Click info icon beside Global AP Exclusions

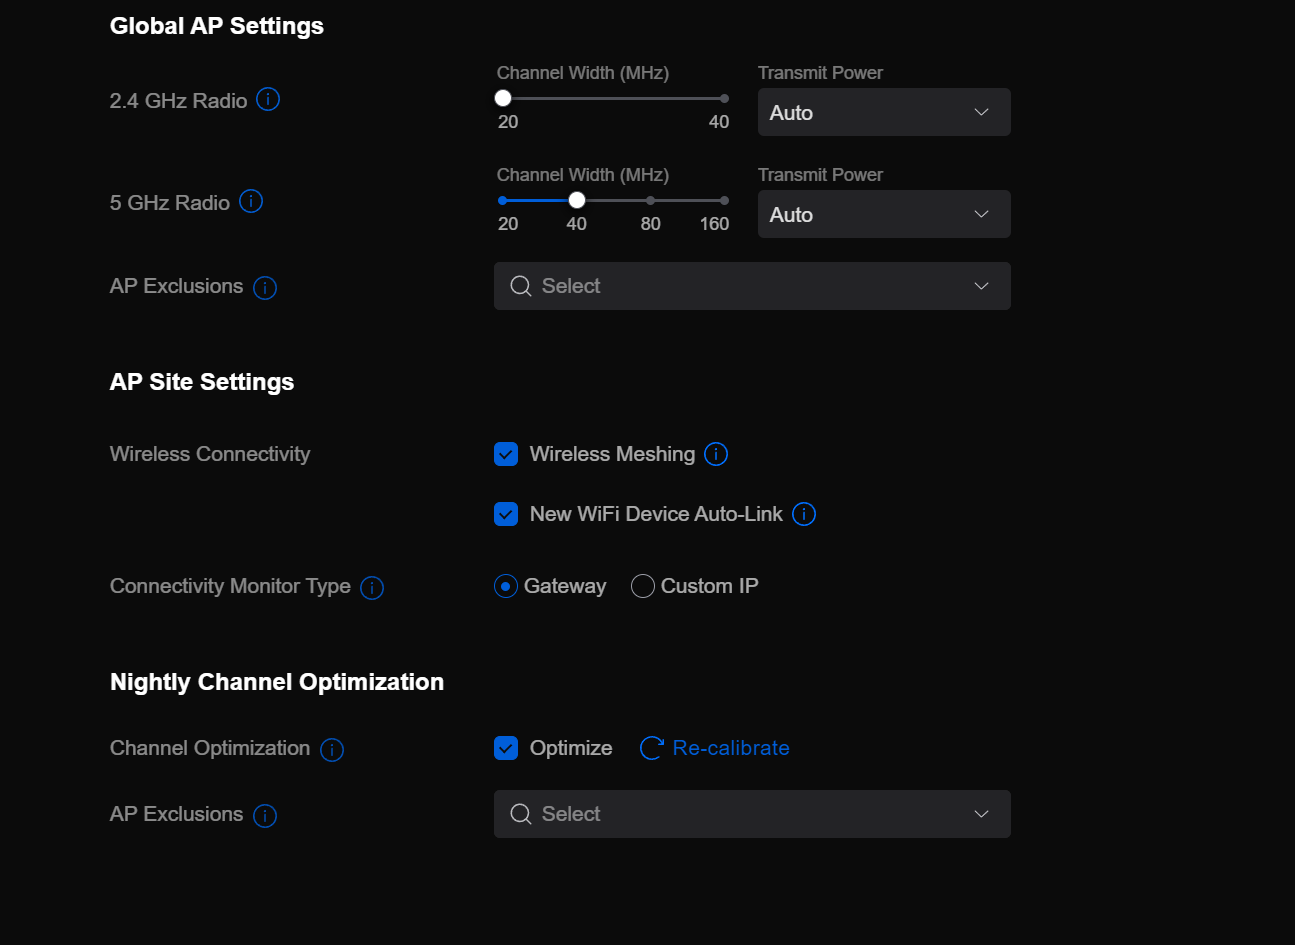(265, 288)
